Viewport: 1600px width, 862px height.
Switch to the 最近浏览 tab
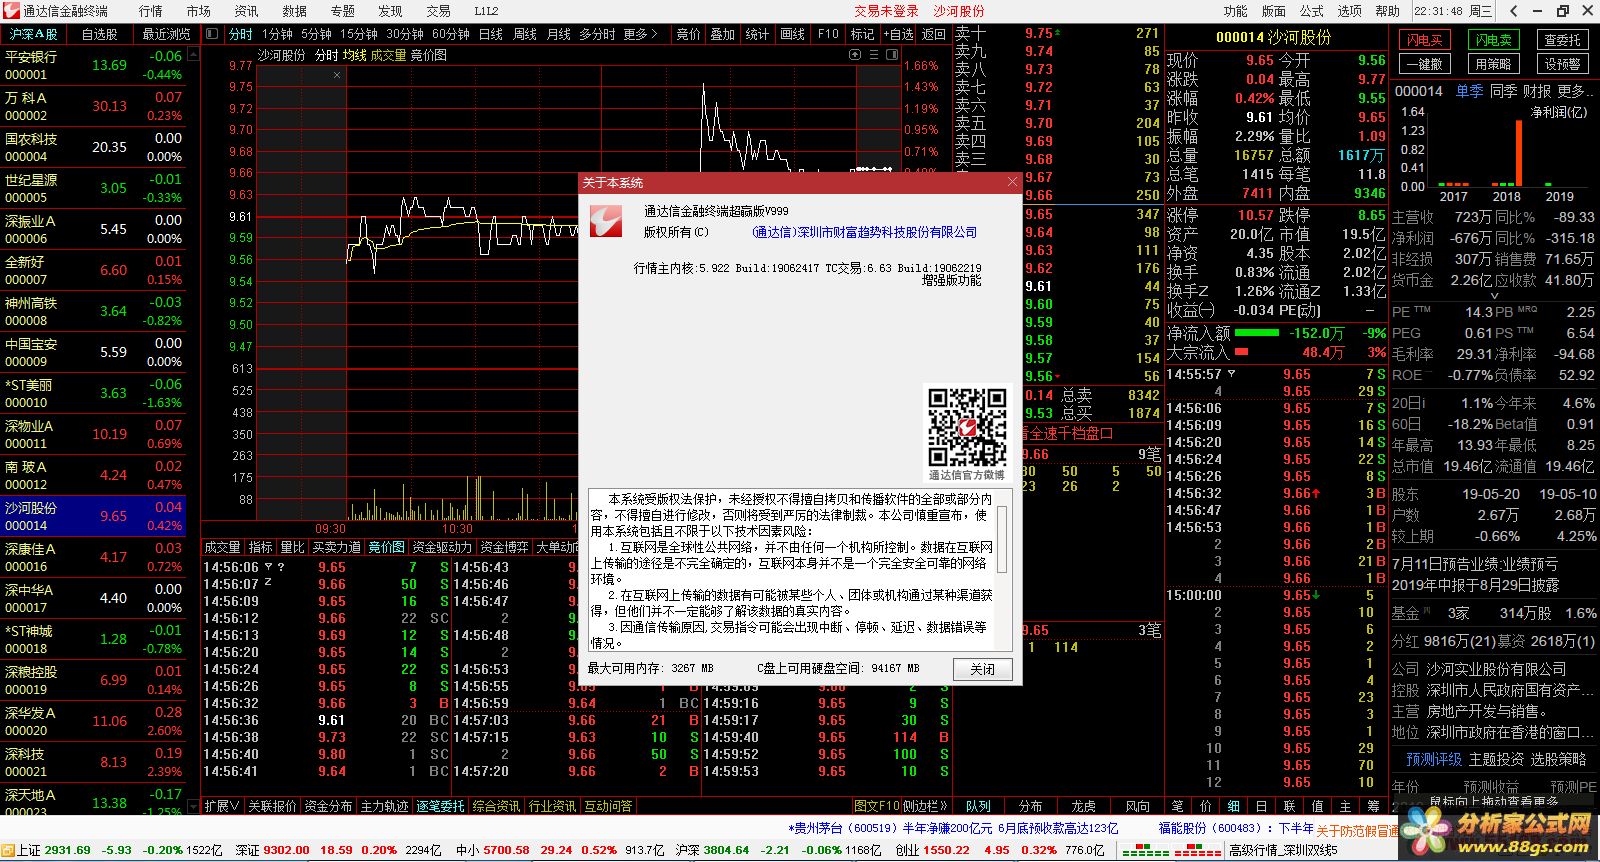pyautogui.click(x=166, y=34)
